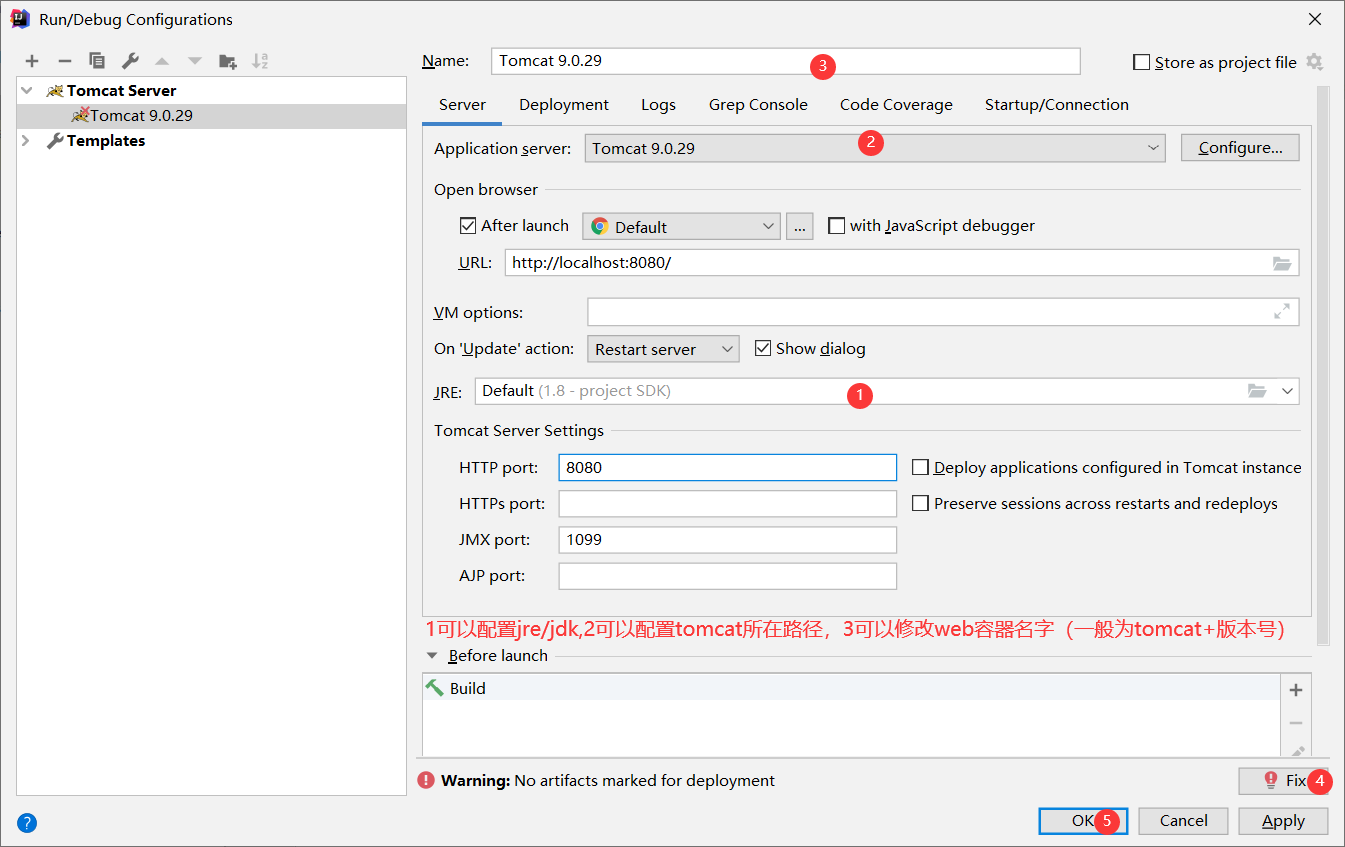Open the help question mark icon

pyautogui.click(x=27, y=823)
